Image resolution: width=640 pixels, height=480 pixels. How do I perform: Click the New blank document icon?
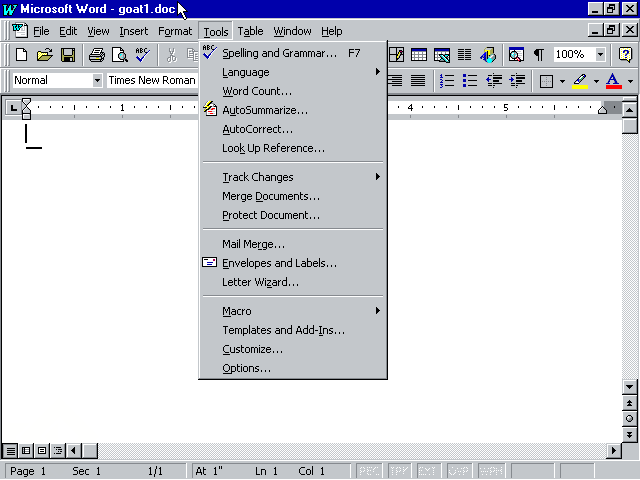22,54
